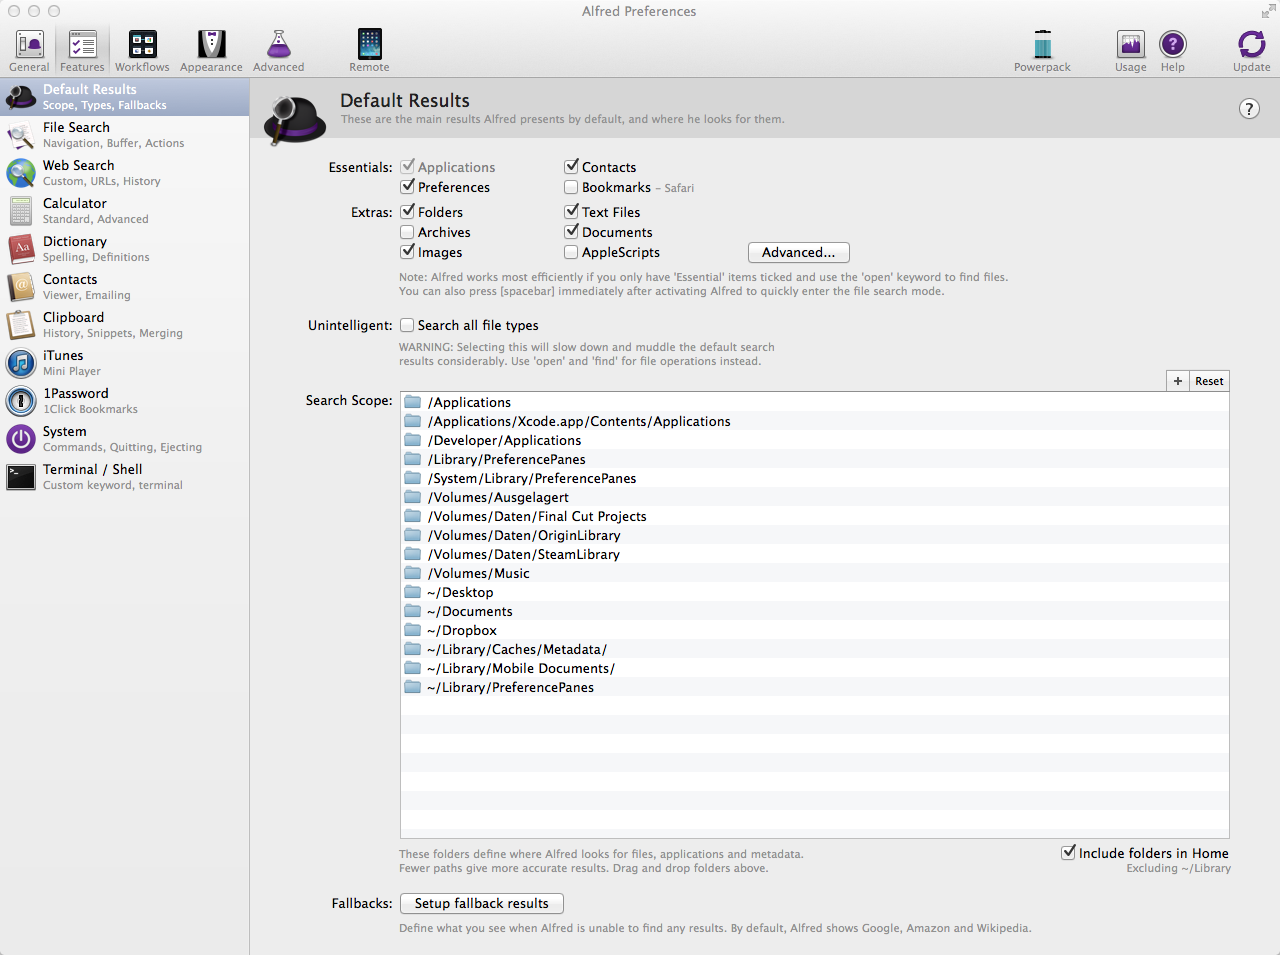Enable the Archives checkbox
Image resolution: width=1280 pixels, height=955 pixels.
tap(407, 232)
